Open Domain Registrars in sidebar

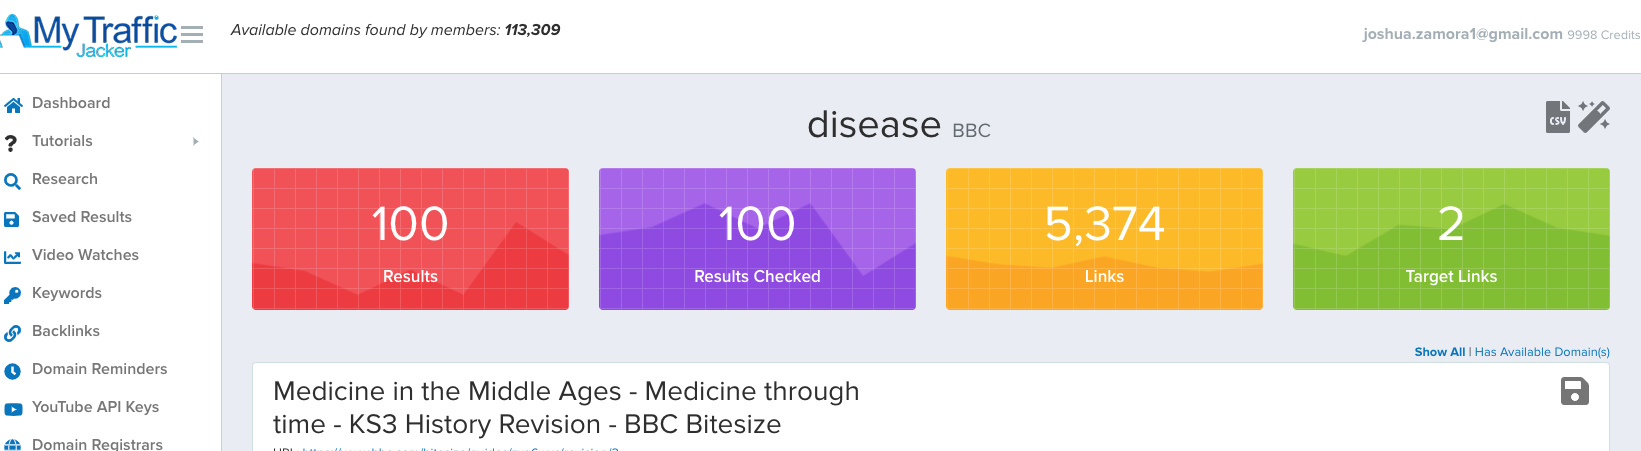(97, 444)
